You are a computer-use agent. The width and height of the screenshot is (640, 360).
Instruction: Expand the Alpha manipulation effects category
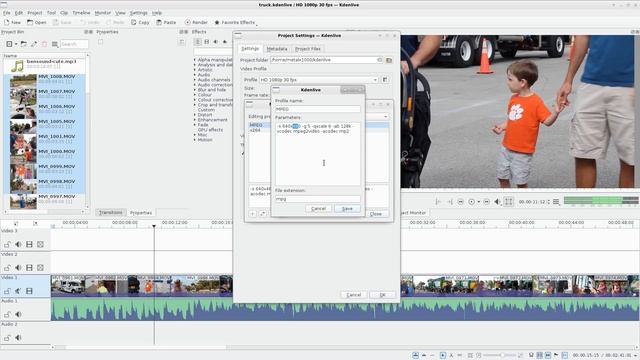[195, 60]
